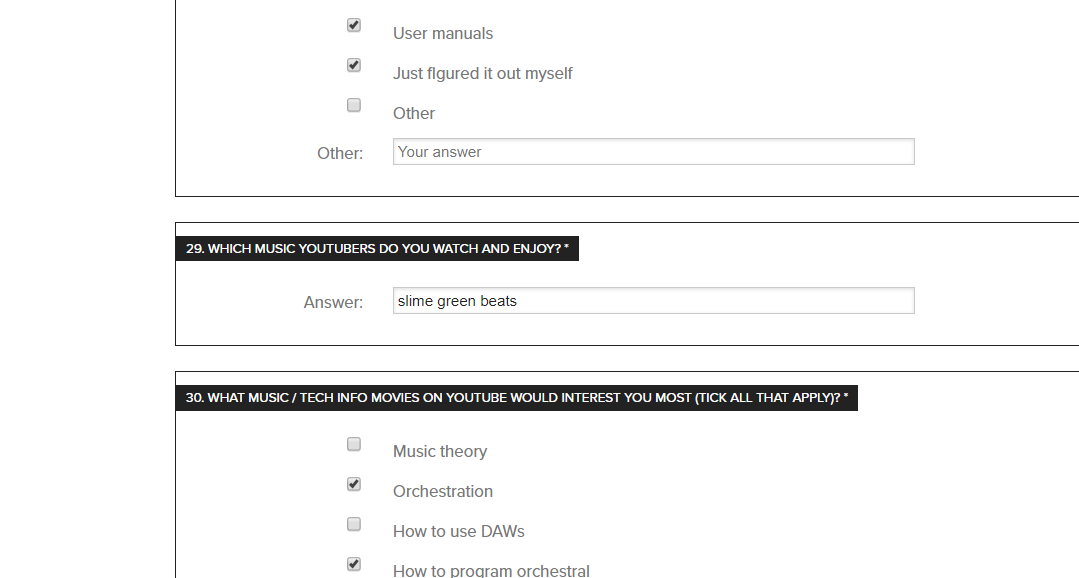
Task: Tick the Other checkbox box
Action: pyautogui.click(x=353, y=105)
